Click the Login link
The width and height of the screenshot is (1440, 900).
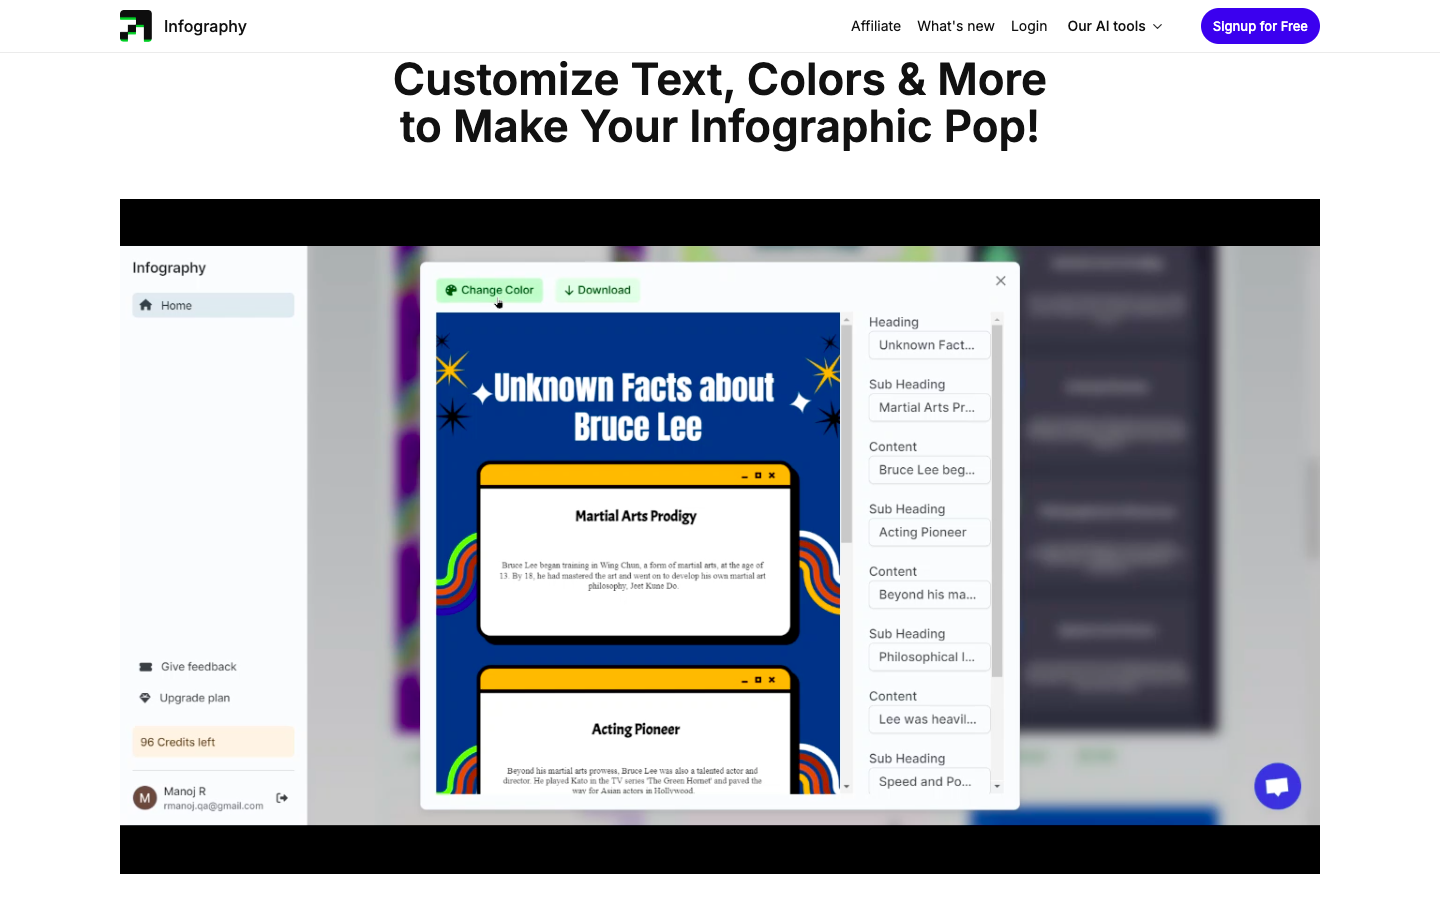tap(1029, 26)
